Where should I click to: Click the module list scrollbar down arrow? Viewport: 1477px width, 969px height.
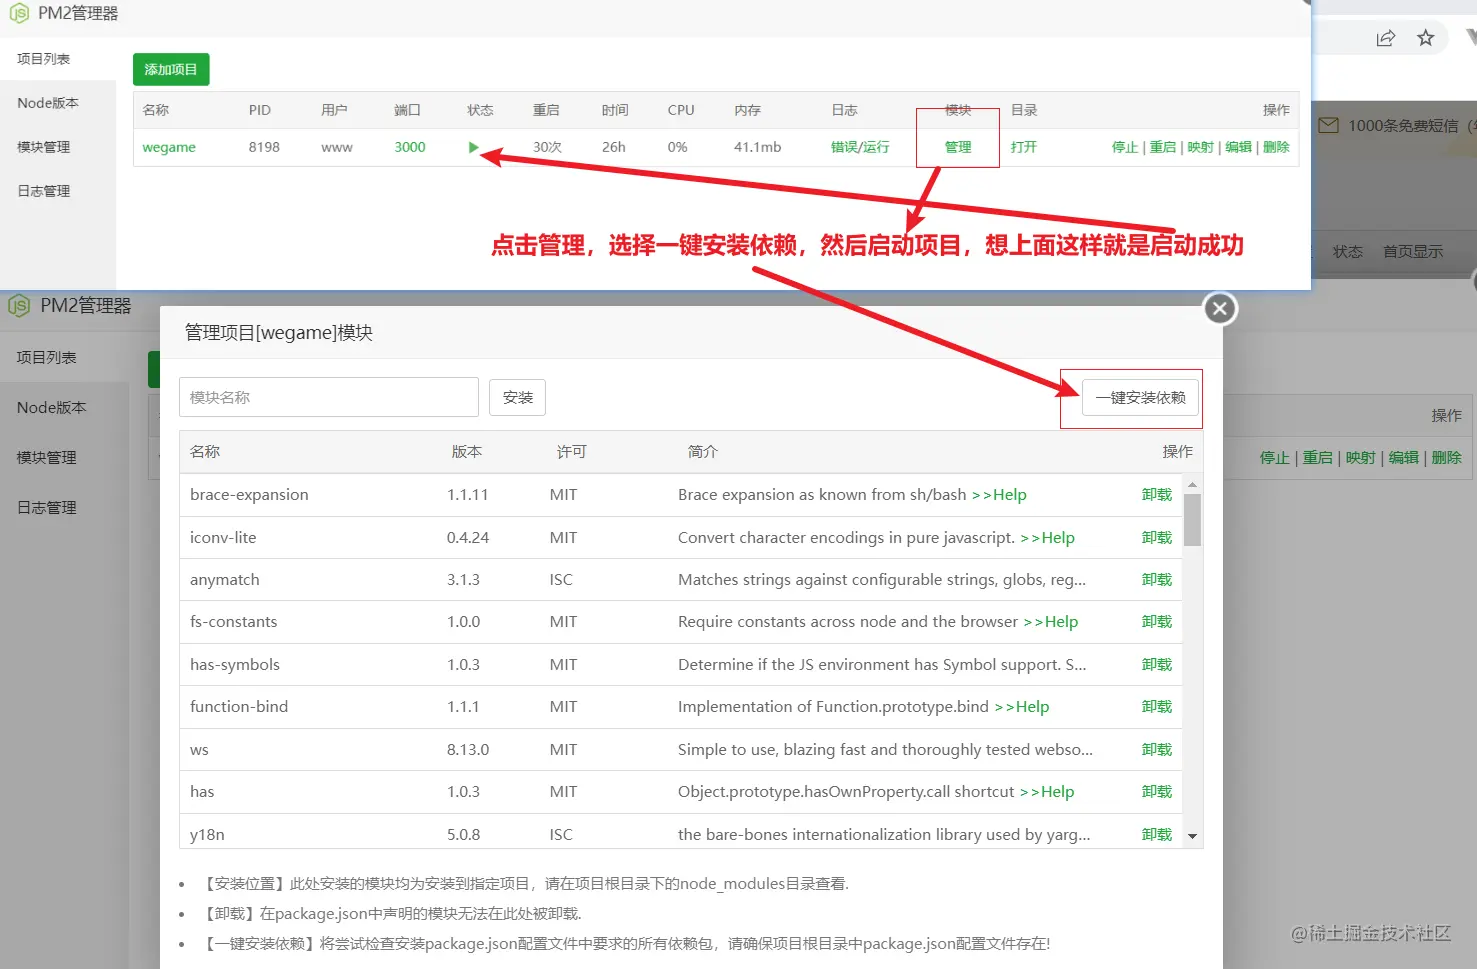[x=1192, y=836]
